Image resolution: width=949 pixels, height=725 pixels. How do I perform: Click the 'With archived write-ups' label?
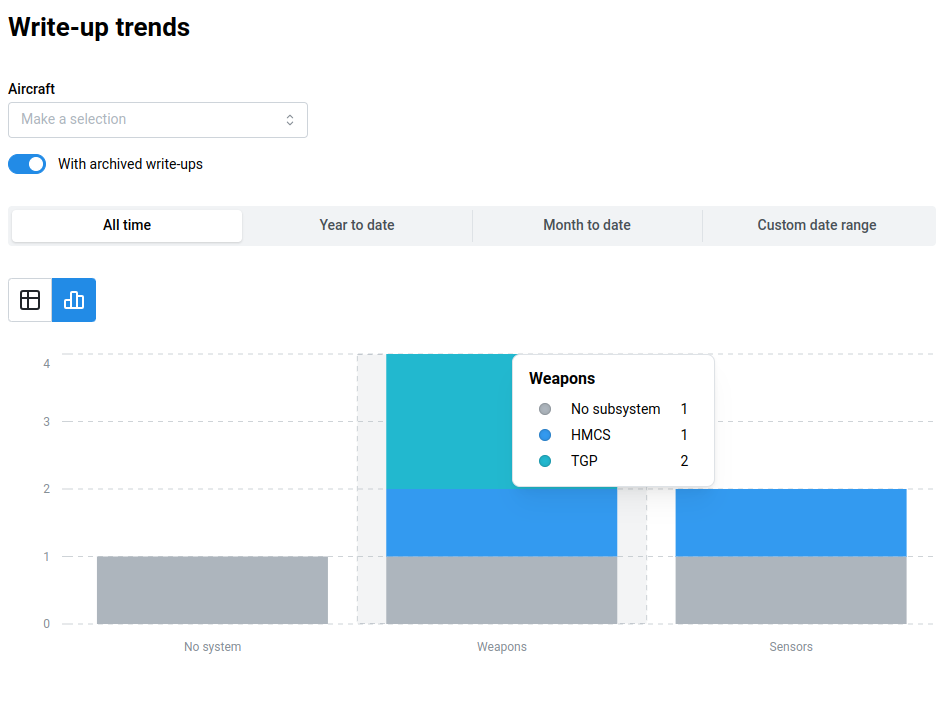point(130,164)
